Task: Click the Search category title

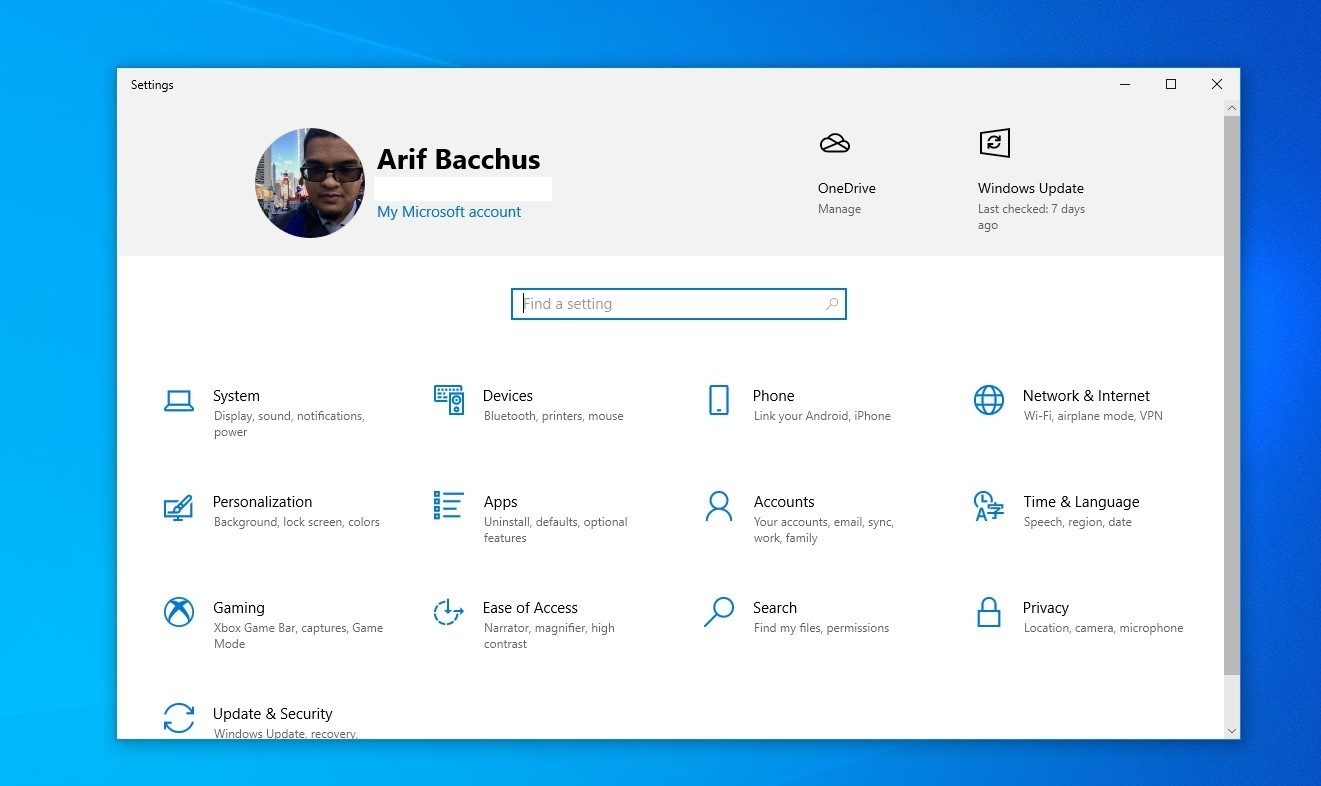Action: [x=775, y=608]
